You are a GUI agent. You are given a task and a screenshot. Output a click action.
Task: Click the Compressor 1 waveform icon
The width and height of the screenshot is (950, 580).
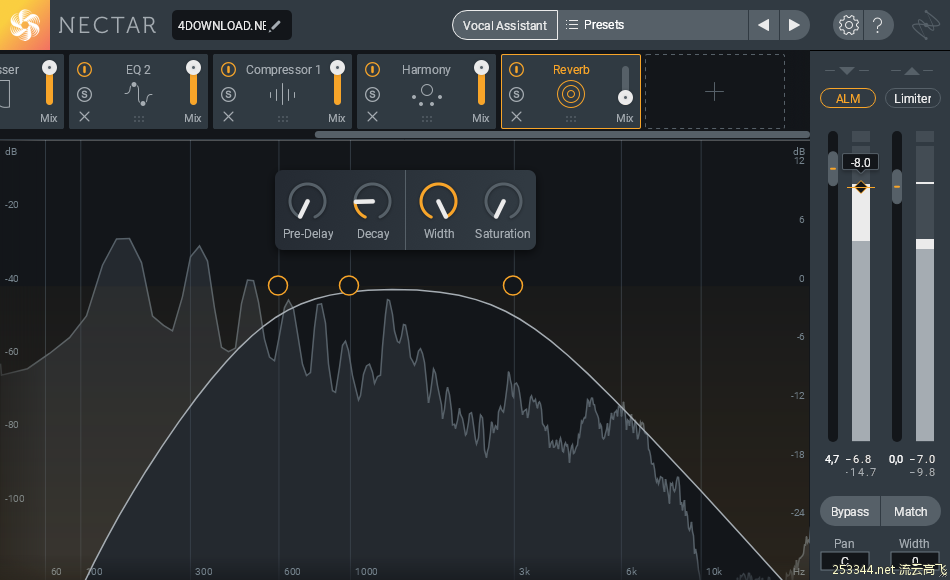(x=282, y=95)
